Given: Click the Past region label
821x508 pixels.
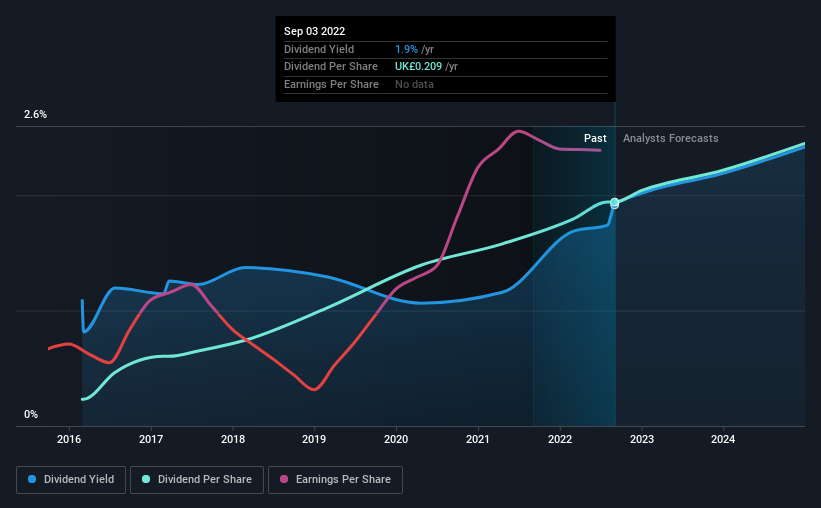Looking at the screenshot, I should [595, 138].
